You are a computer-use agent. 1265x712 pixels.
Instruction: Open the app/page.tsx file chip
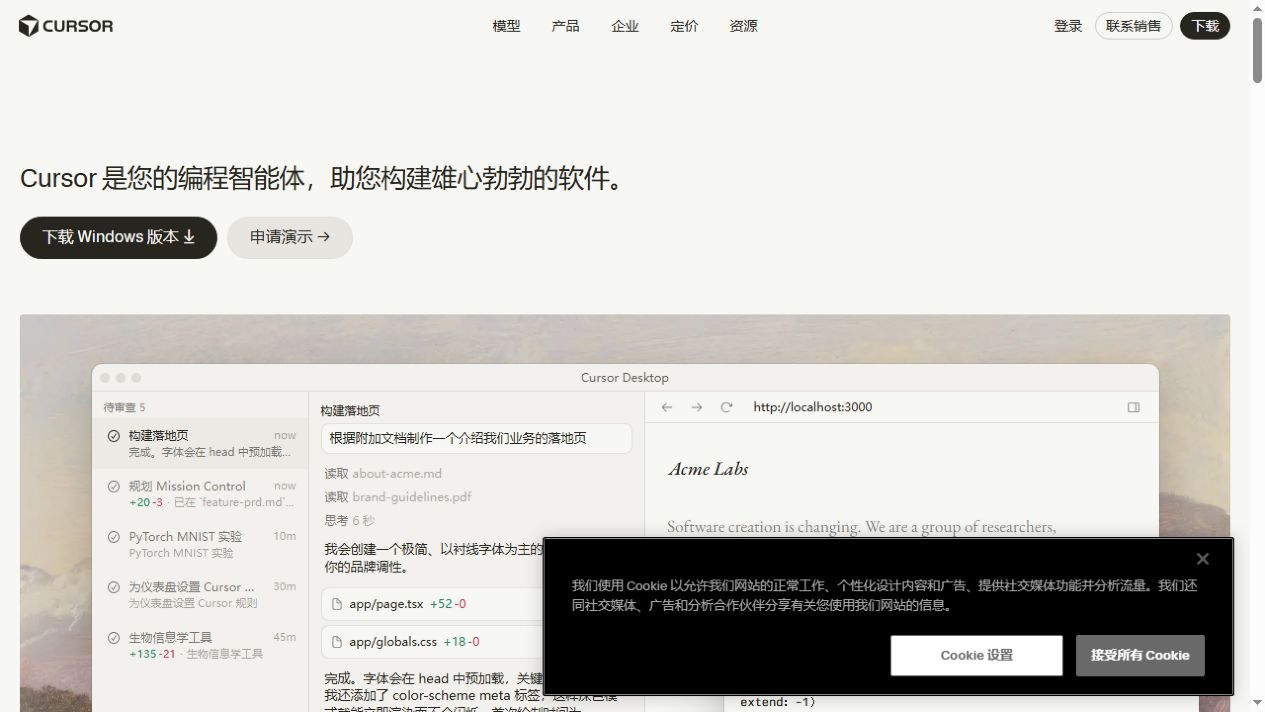[x=433, y=604]
